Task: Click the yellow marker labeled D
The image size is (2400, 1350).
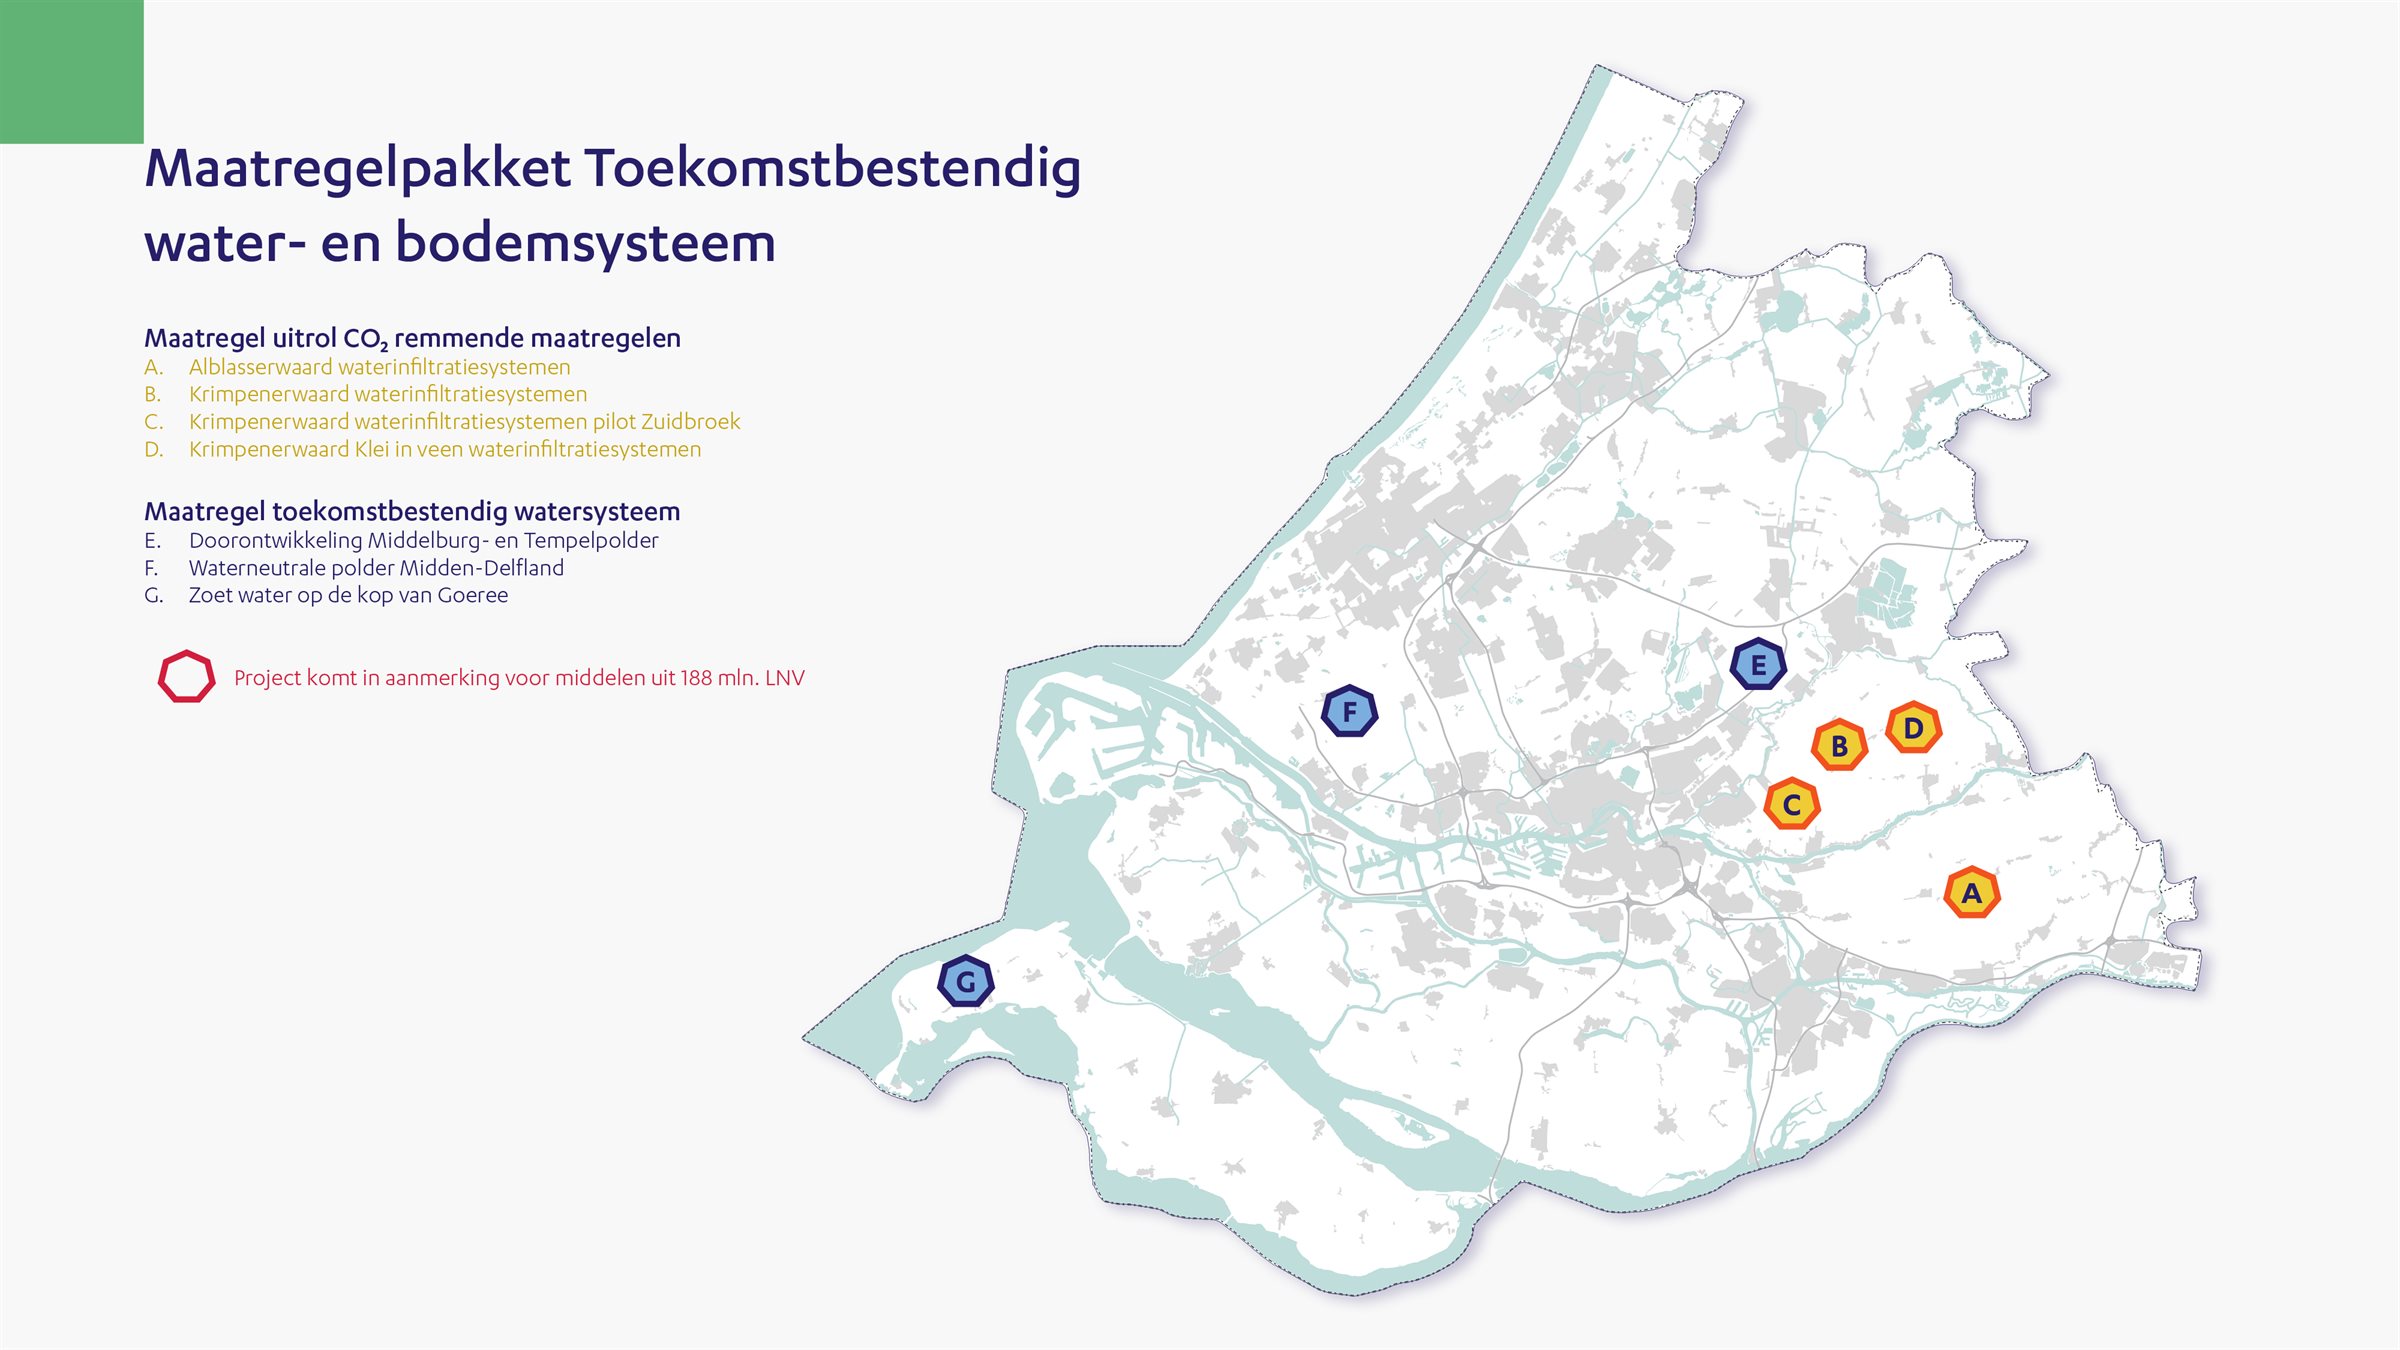Action: click(x=1913, y=728)
